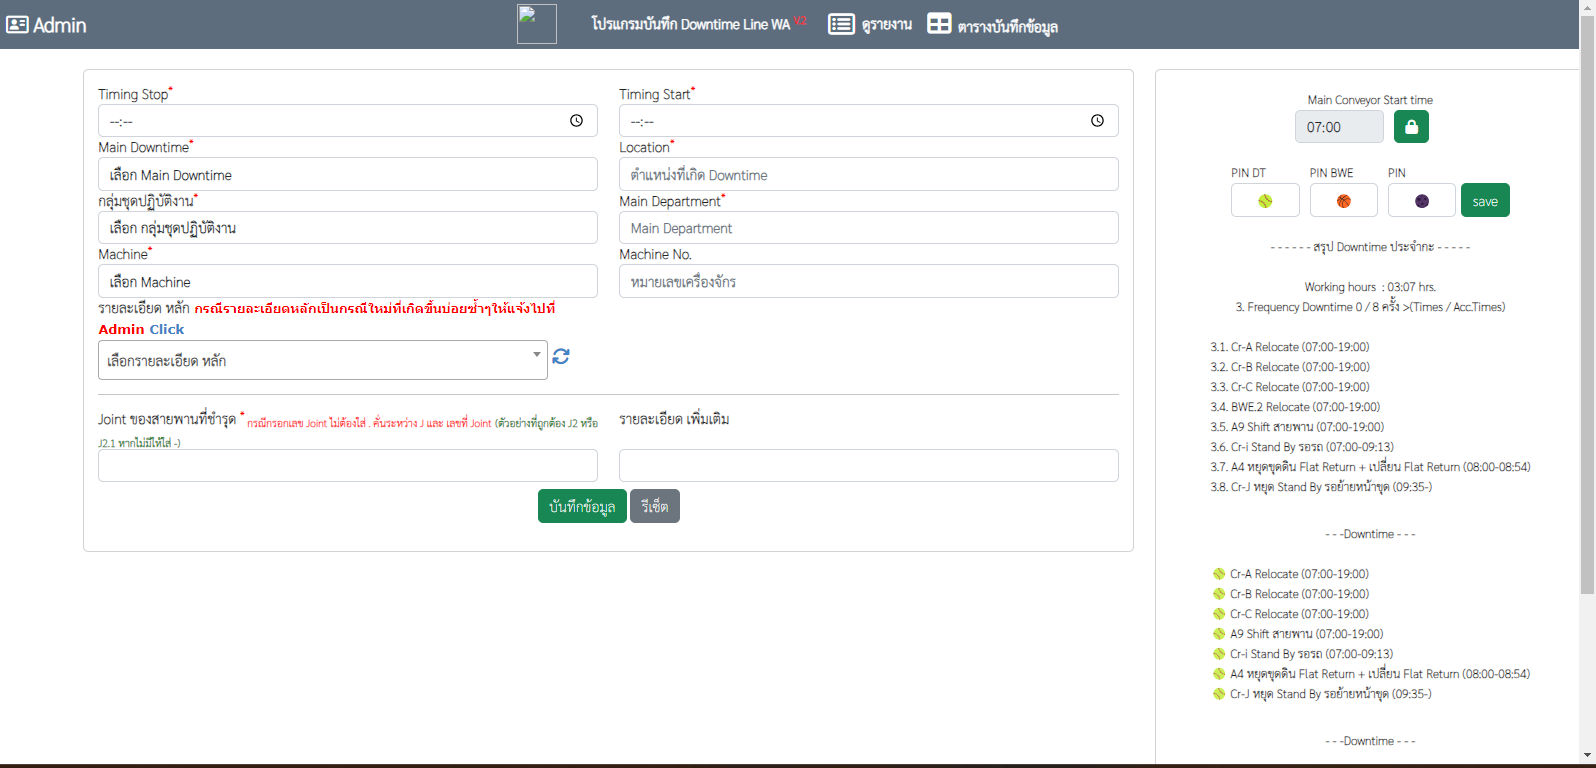Click the green save button for PIN
The width and height of the screenshot is (1596, 768).
tap(1485, 201)
